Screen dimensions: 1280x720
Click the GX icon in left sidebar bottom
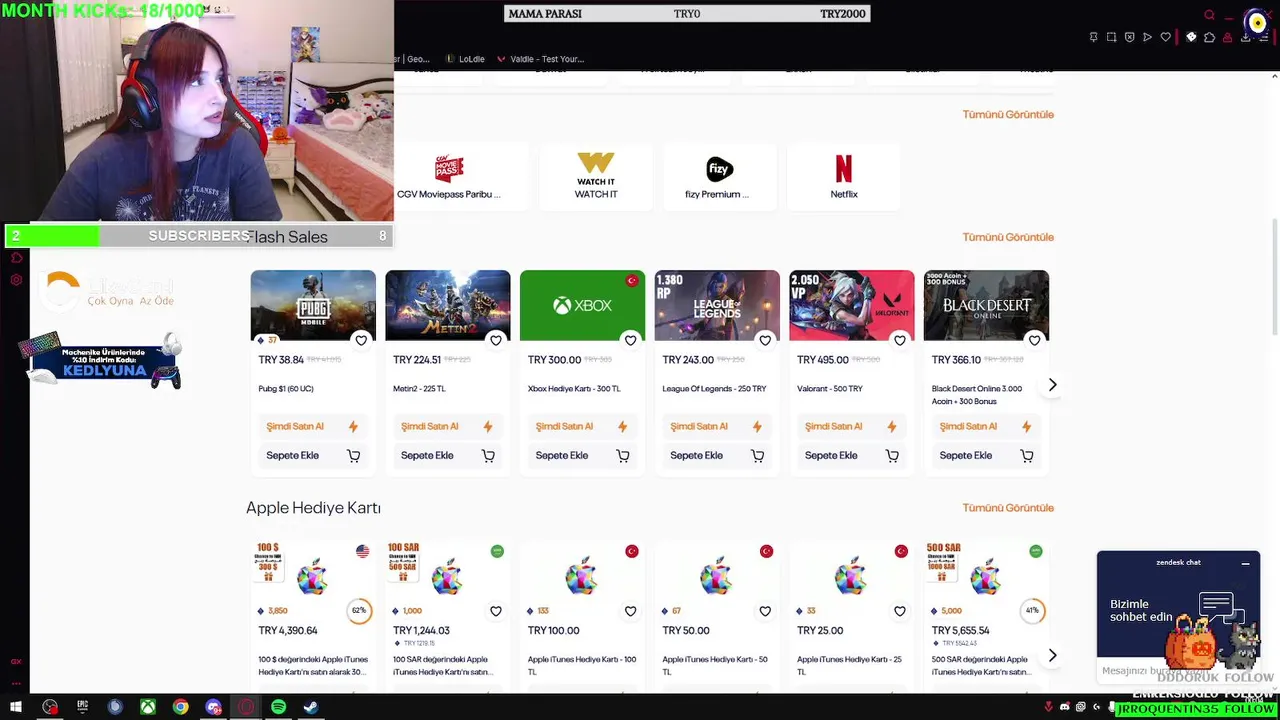point(16,661)
